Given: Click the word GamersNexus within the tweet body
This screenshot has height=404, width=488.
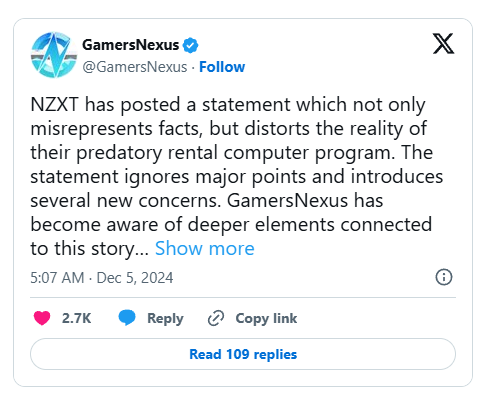Looking at the screenshot, I should click(x=287, y=201).
